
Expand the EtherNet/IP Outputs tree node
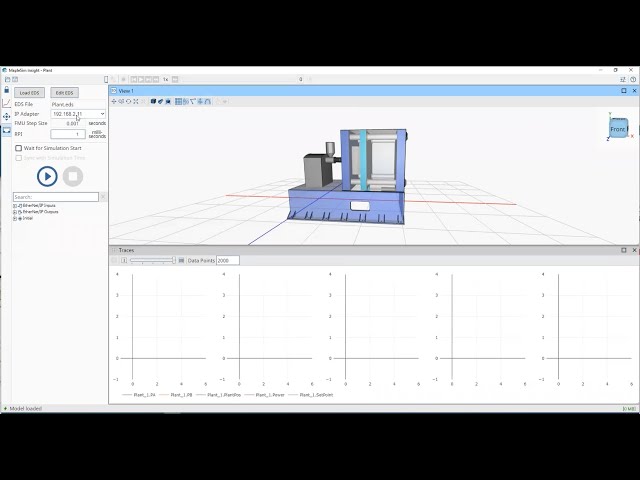pos(15,212)
